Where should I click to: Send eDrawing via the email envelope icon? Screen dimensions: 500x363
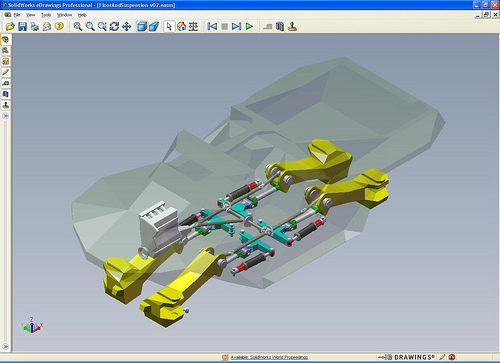tap(47, 26)
